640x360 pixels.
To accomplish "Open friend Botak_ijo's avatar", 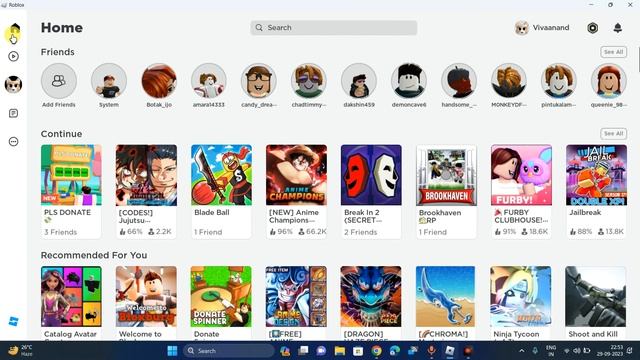I will click(159, 81).
